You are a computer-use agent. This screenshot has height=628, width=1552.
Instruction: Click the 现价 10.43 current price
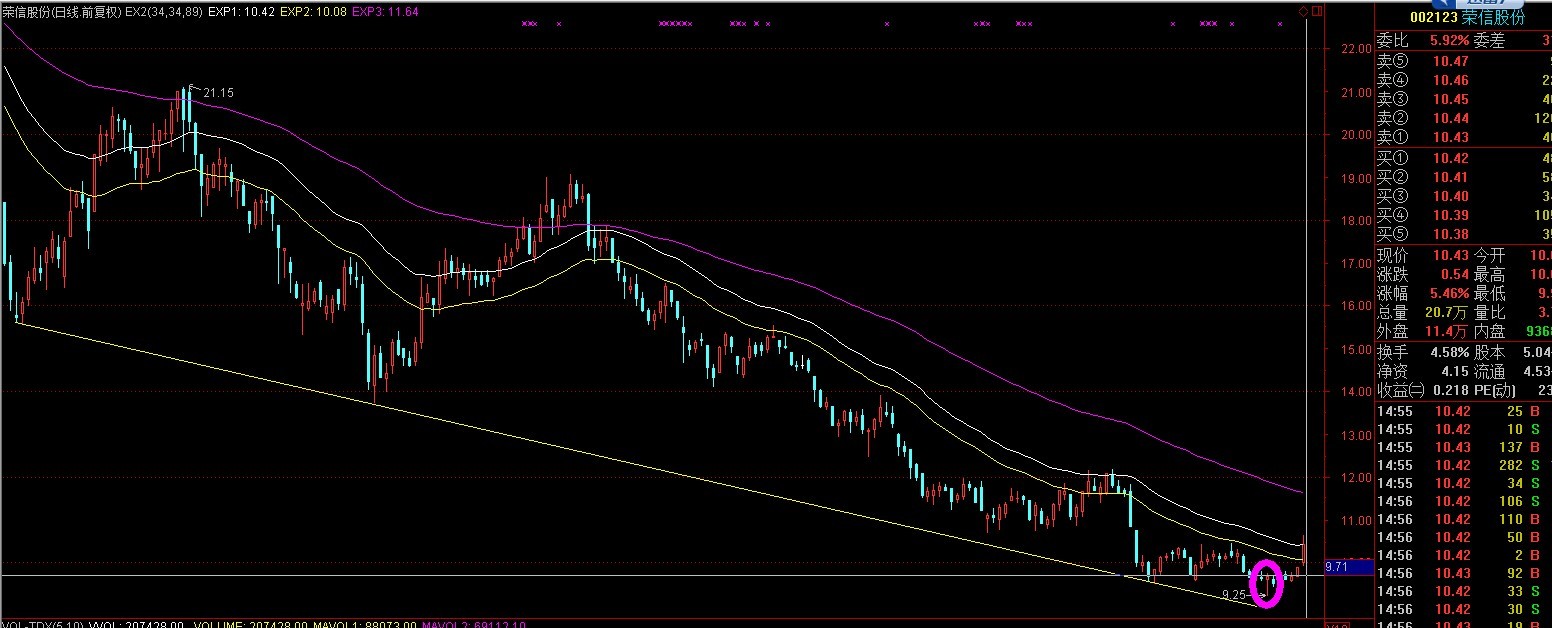click(1451, 256)
